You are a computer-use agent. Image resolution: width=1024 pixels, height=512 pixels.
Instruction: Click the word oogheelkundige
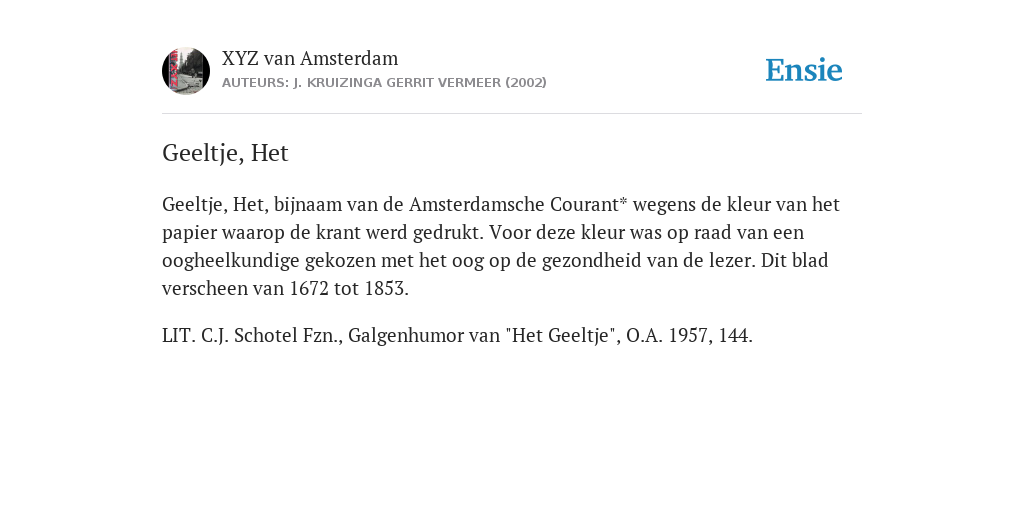[231, 261]
